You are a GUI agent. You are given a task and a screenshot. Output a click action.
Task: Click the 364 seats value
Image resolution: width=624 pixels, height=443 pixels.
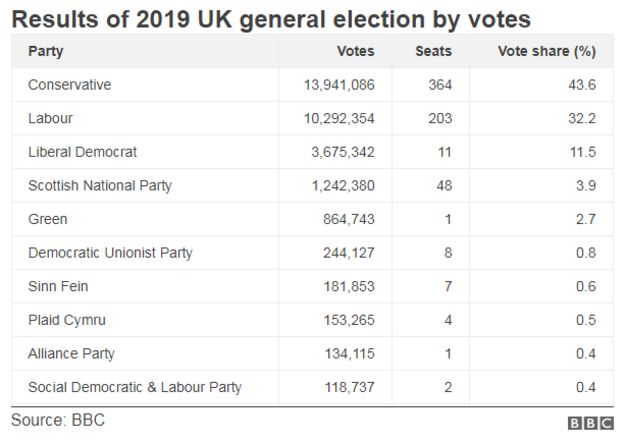[439, 85]
